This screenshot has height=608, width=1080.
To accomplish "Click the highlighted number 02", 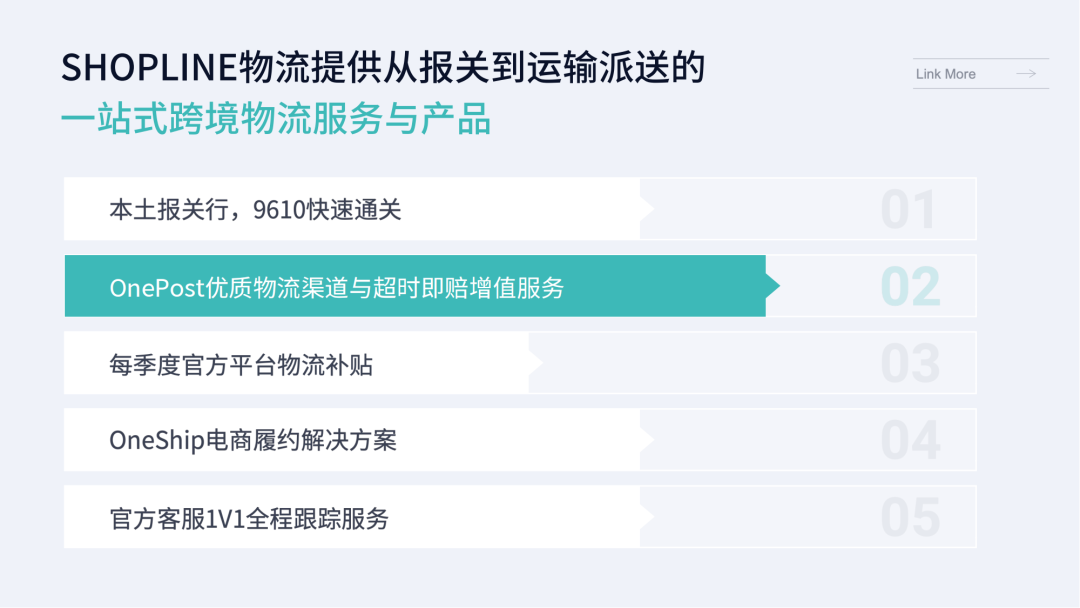I will [x=910, y=287].
